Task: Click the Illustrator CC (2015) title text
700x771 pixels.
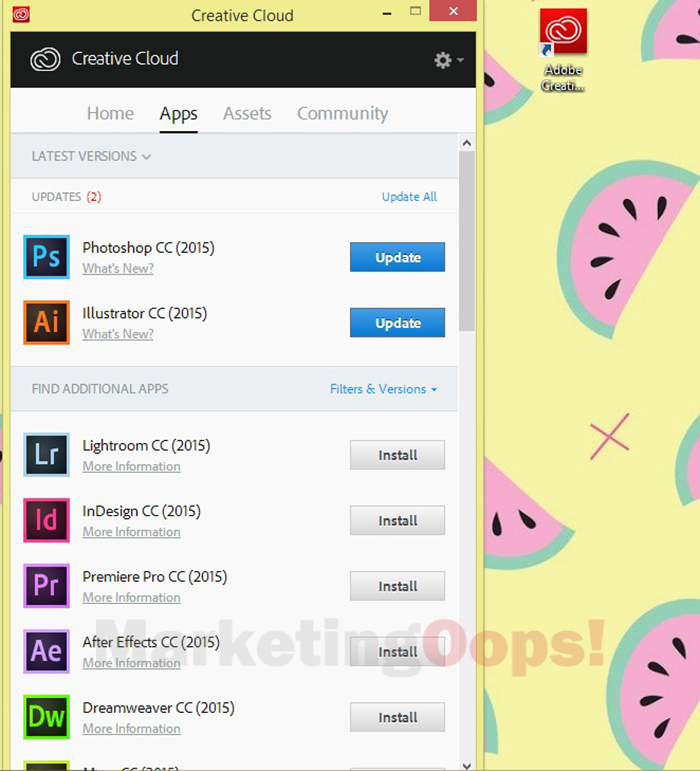Action: pyautogui.click(x=145, y=314)
